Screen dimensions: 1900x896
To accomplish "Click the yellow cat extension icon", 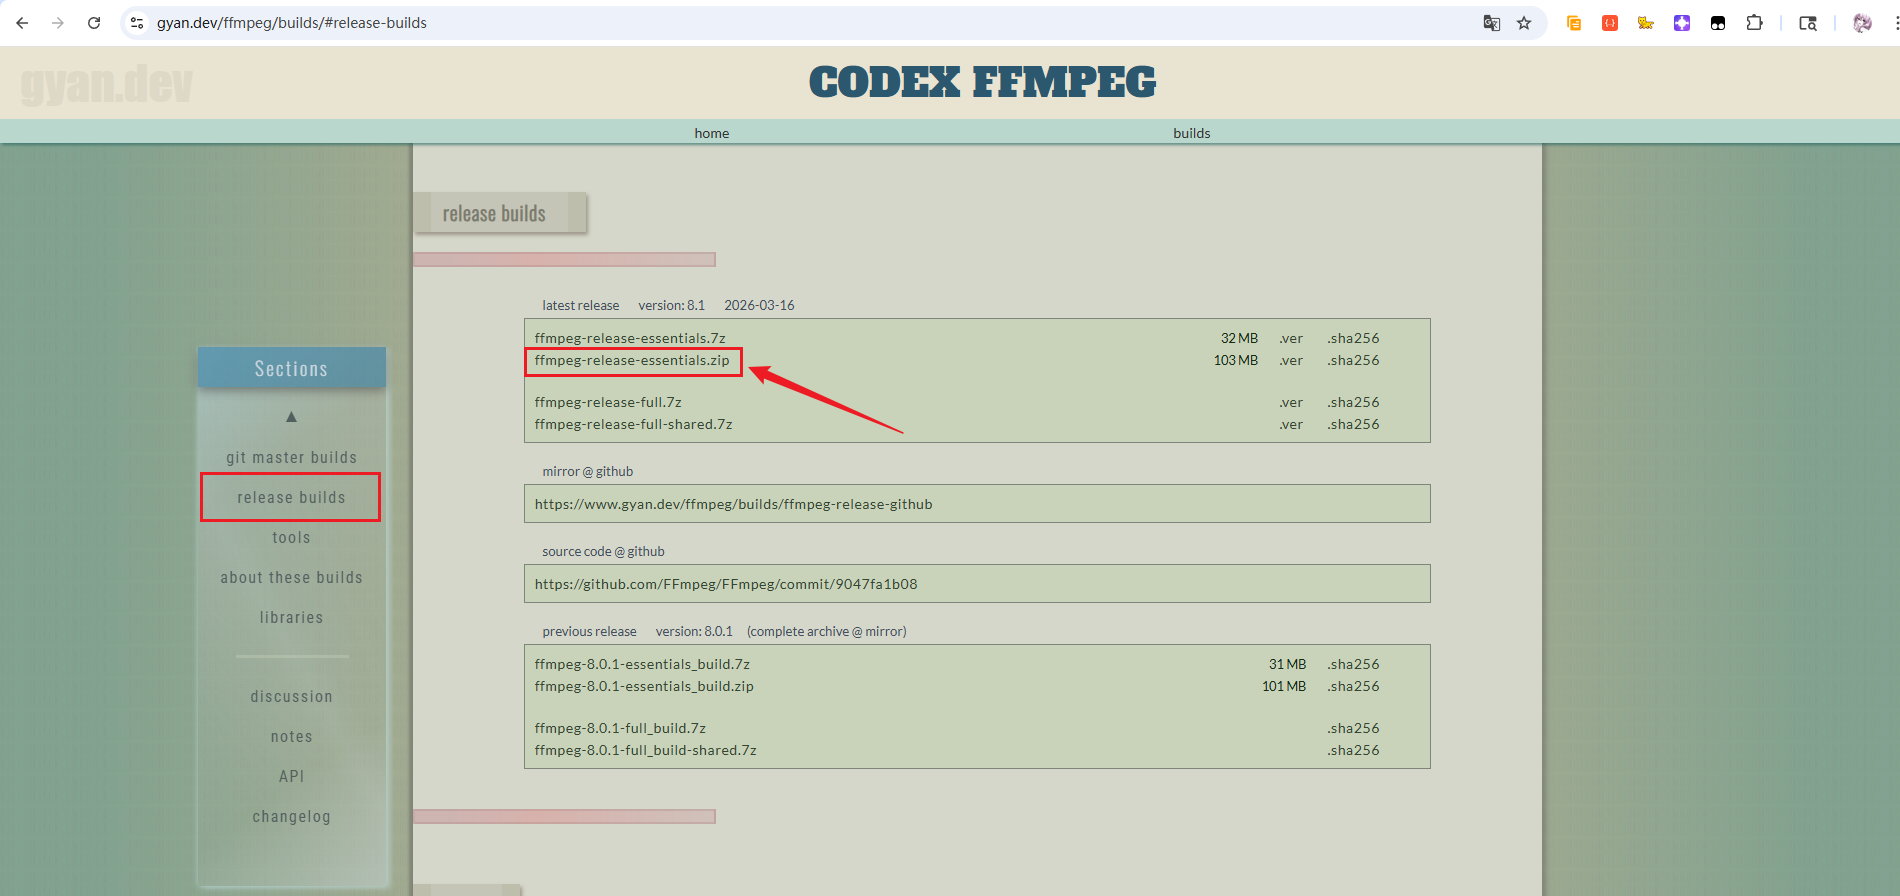I will coord(1645,23).
